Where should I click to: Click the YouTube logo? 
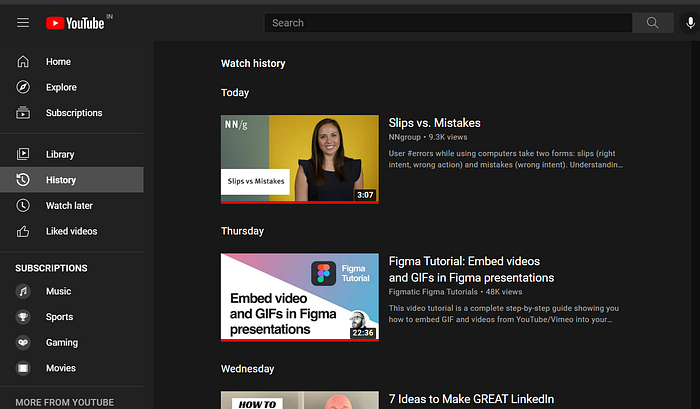[x=75, y=23]
